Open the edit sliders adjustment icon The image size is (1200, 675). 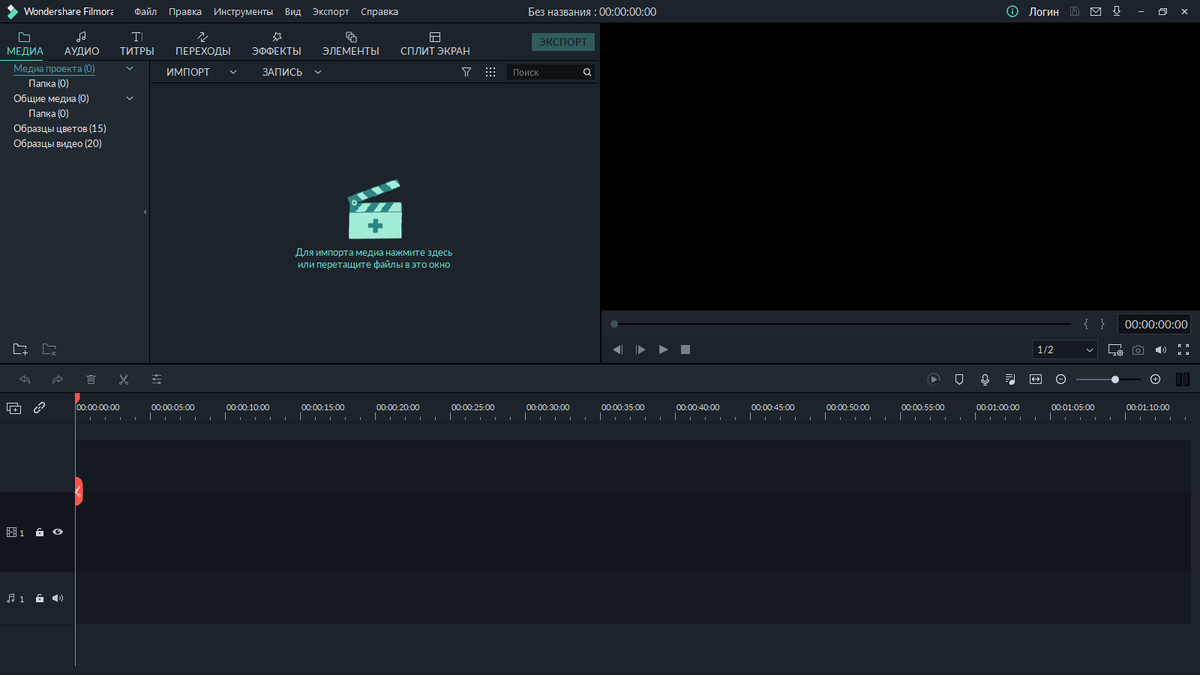[x=157, y=380]
